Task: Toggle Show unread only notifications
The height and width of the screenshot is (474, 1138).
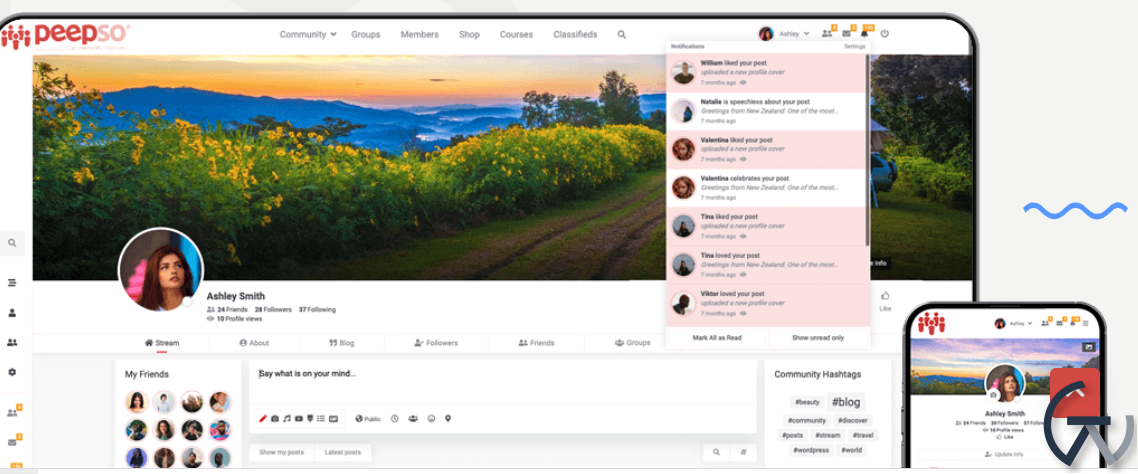Action: [x=818, y=338]
